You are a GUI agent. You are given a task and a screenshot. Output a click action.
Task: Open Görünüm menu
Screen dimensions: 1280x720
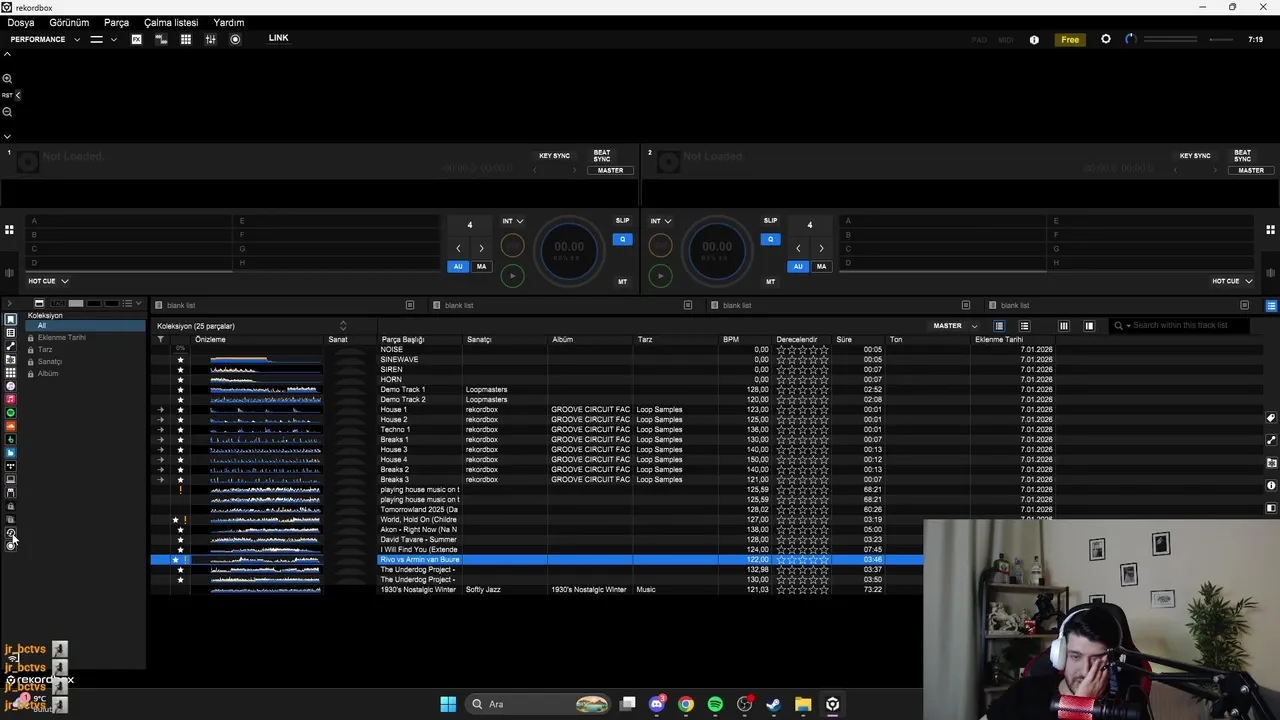coord(69,22)
